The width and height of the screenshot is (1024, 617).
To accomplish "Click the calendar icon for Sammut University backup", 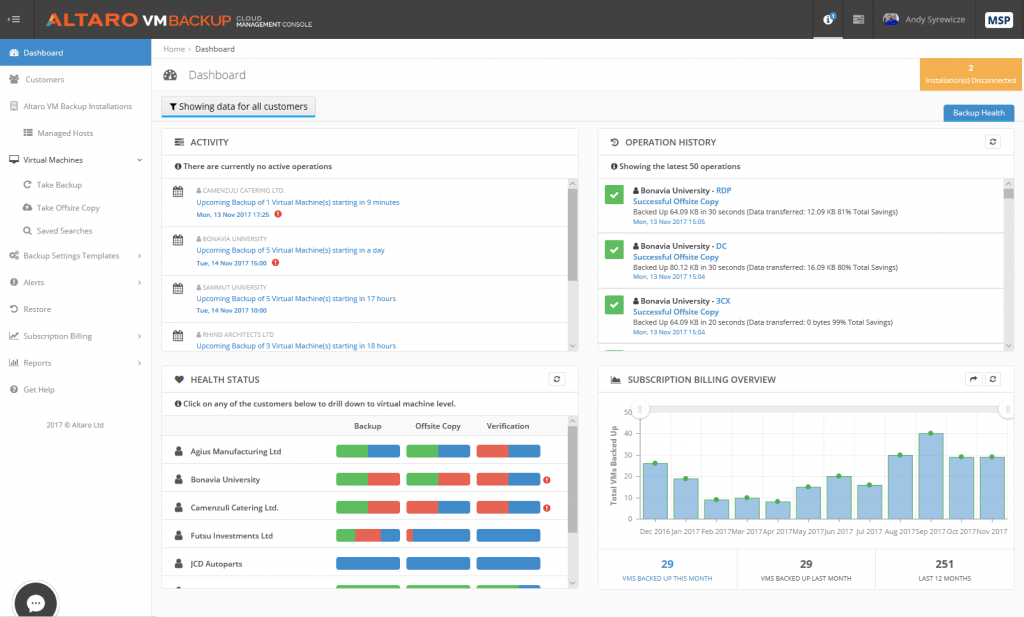I will (178, 288).
